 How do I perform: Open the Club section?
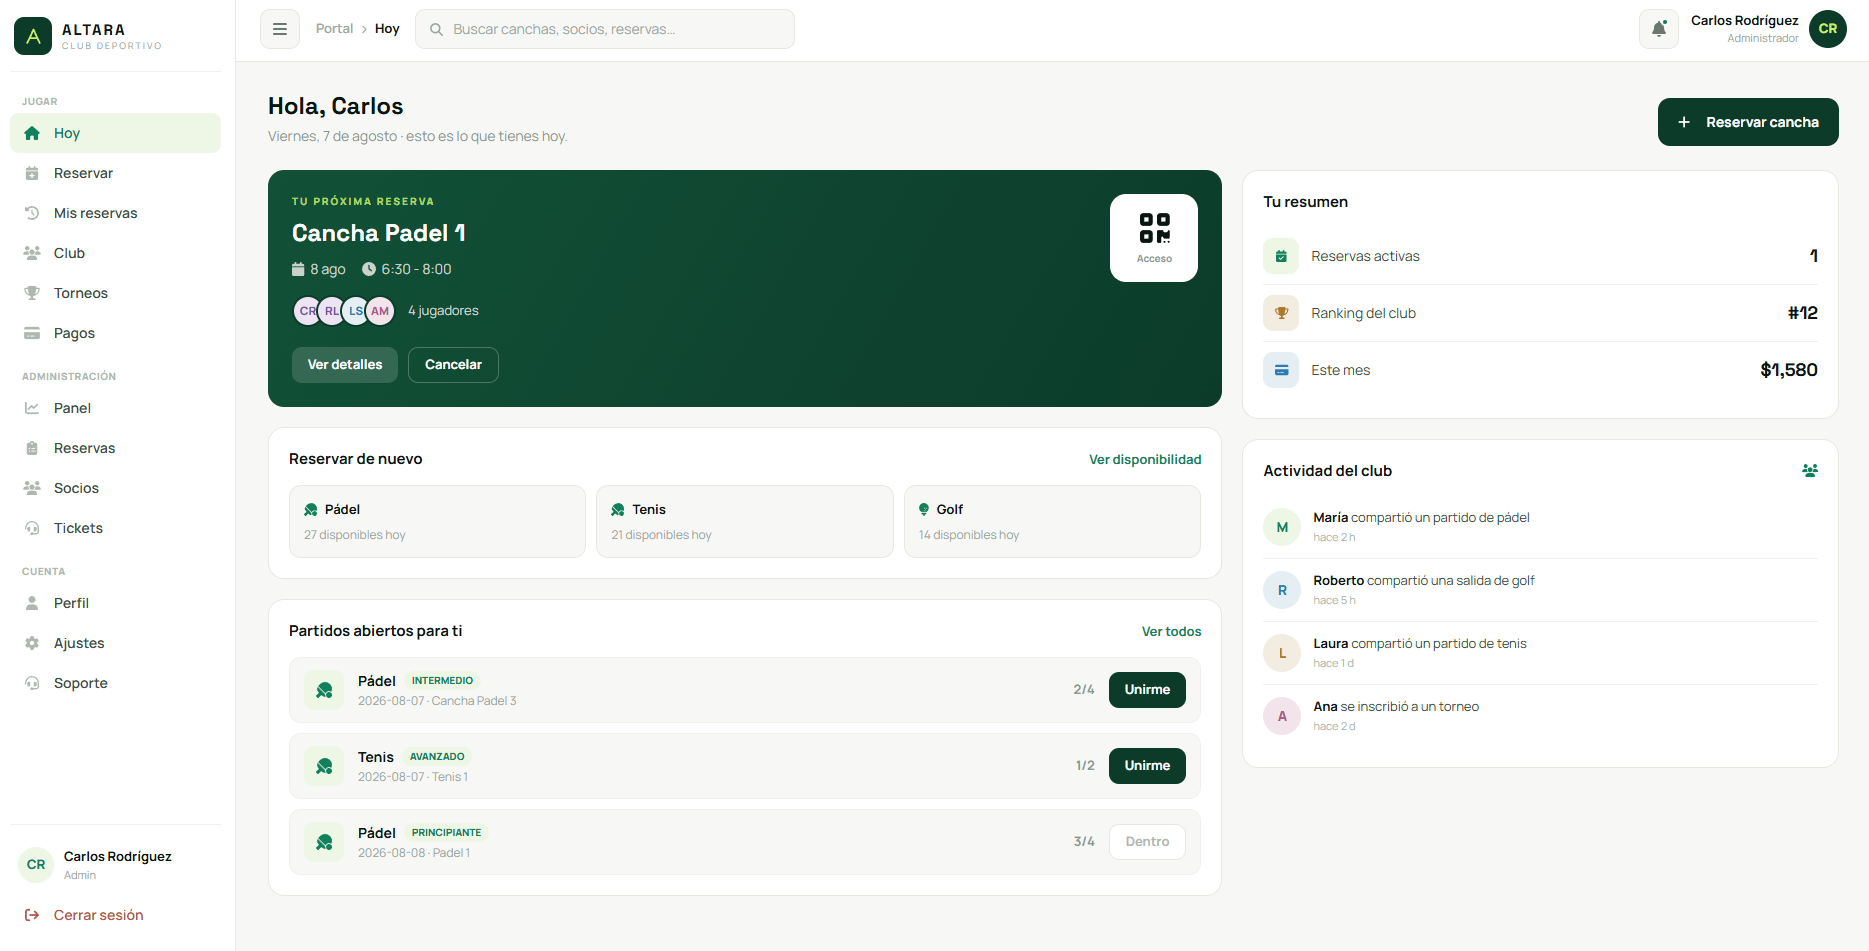[115, 253]
